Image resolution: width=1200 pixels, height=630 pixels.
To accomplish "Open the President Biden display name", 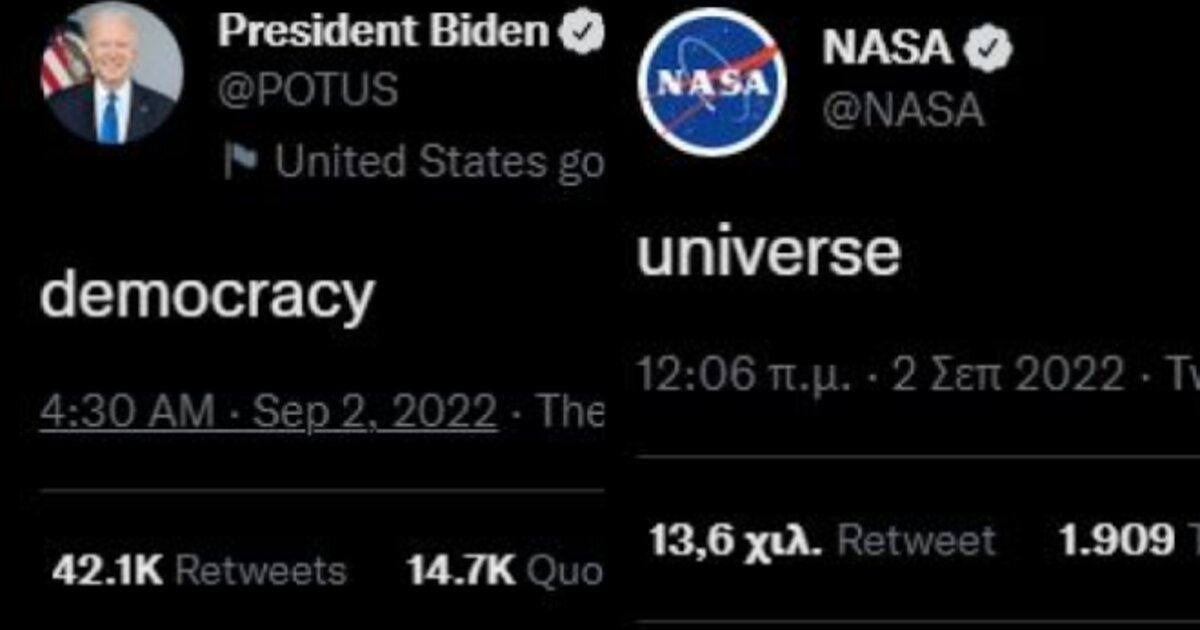I will pos(383,34).
